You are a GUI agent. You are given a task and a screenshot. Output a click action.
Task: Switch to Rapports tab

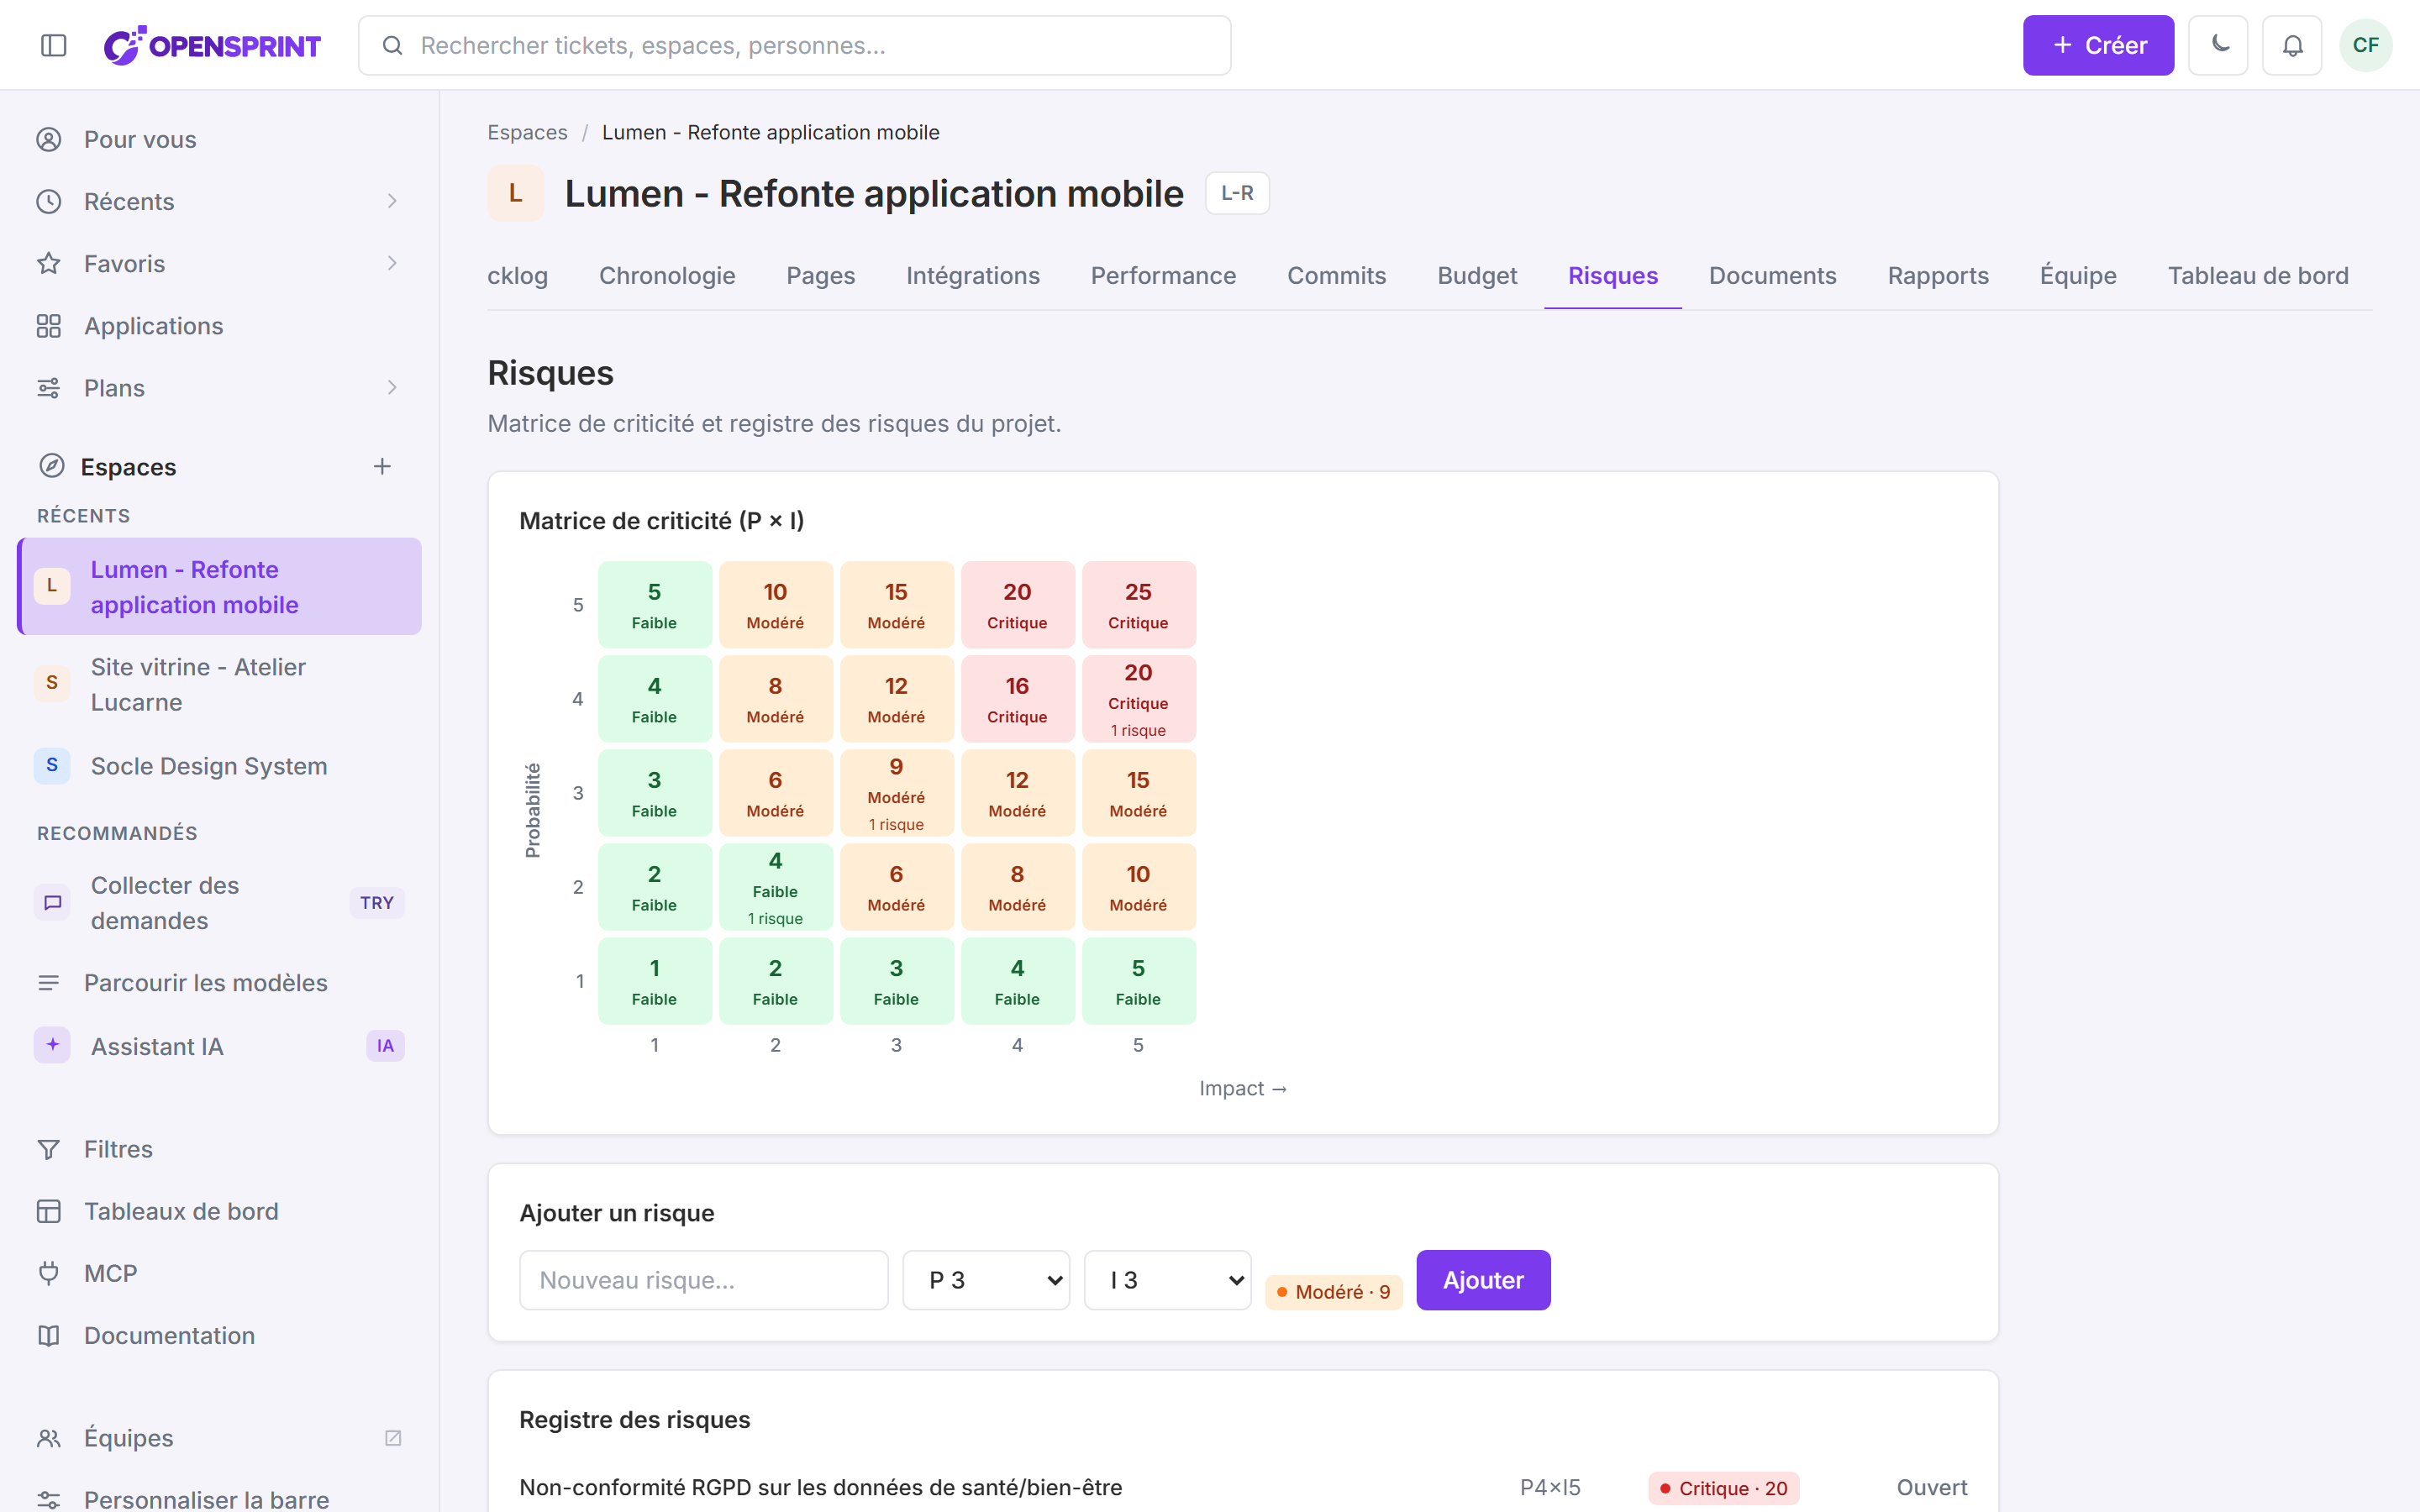[x=1938, y=275]
